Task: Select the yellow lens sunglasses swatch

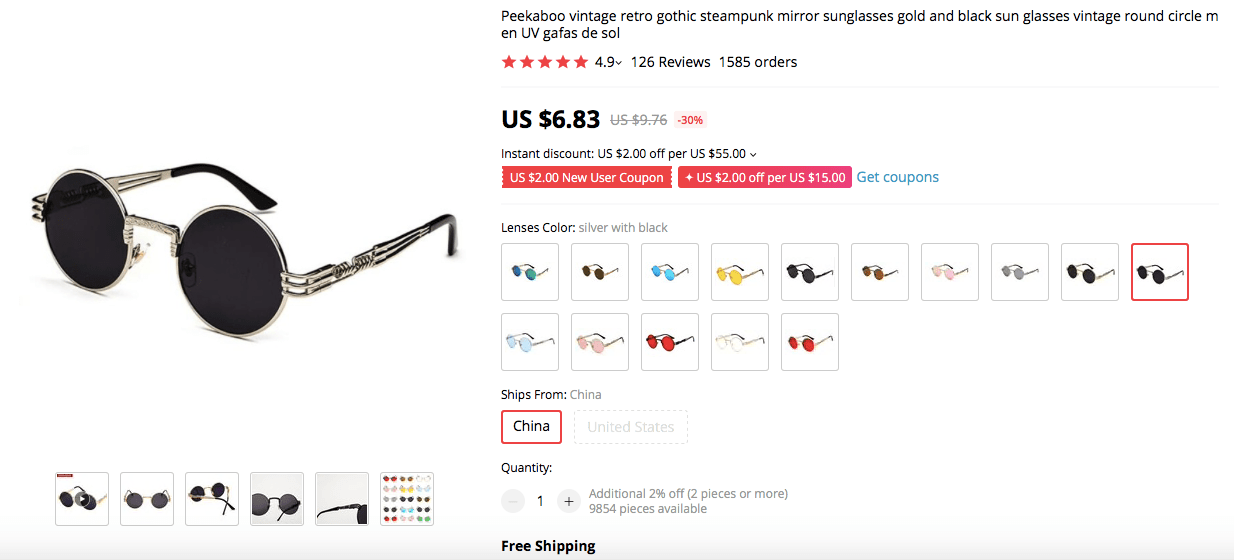Action: point(740,272)
